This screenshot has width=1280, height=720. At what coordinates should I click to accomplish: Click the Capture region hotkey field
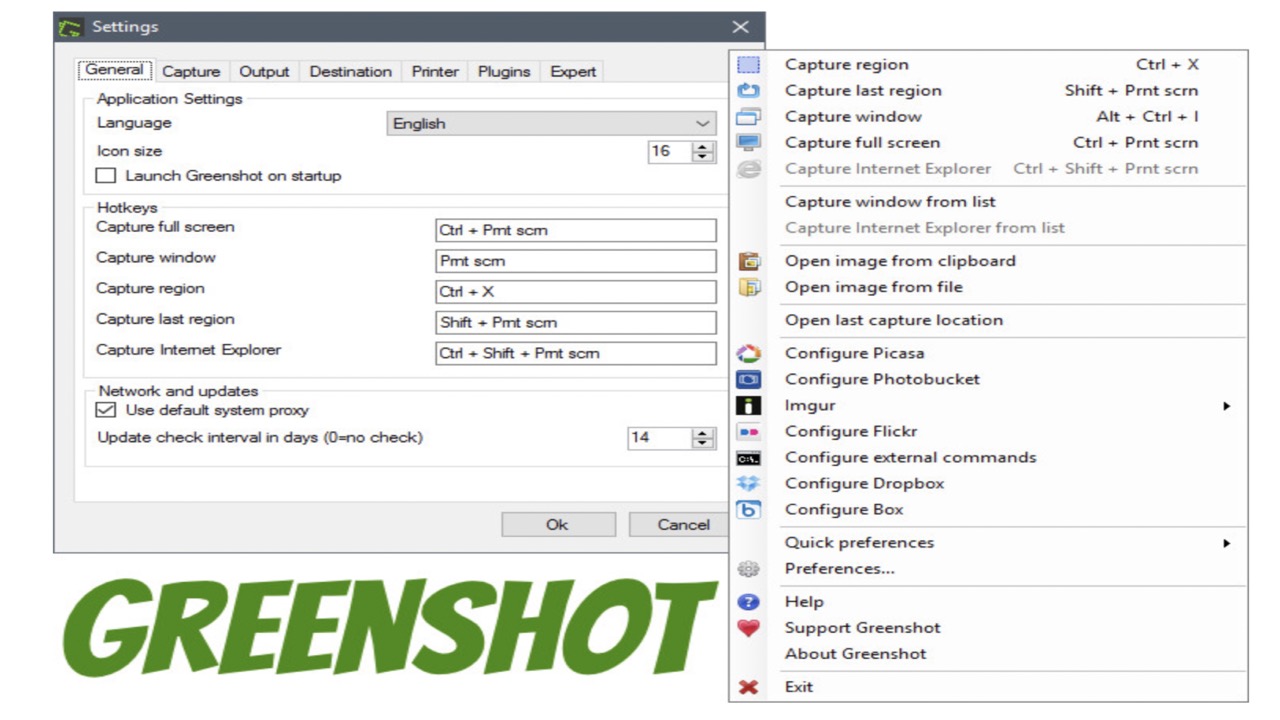coord(576,292)
